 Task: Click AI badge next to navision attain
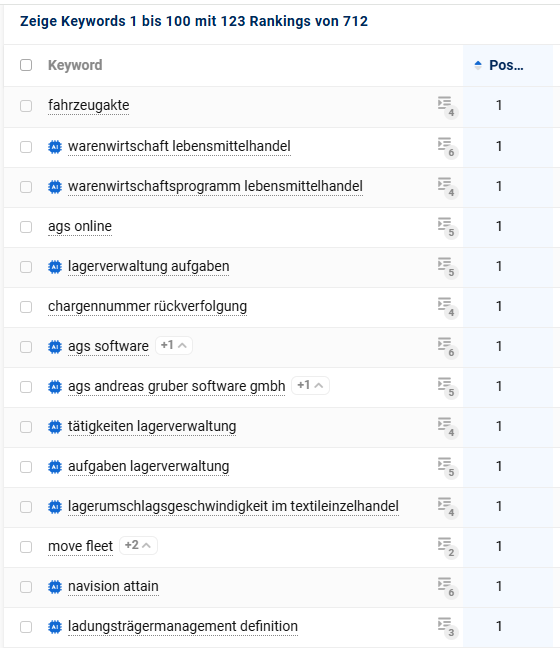(55, 587)
